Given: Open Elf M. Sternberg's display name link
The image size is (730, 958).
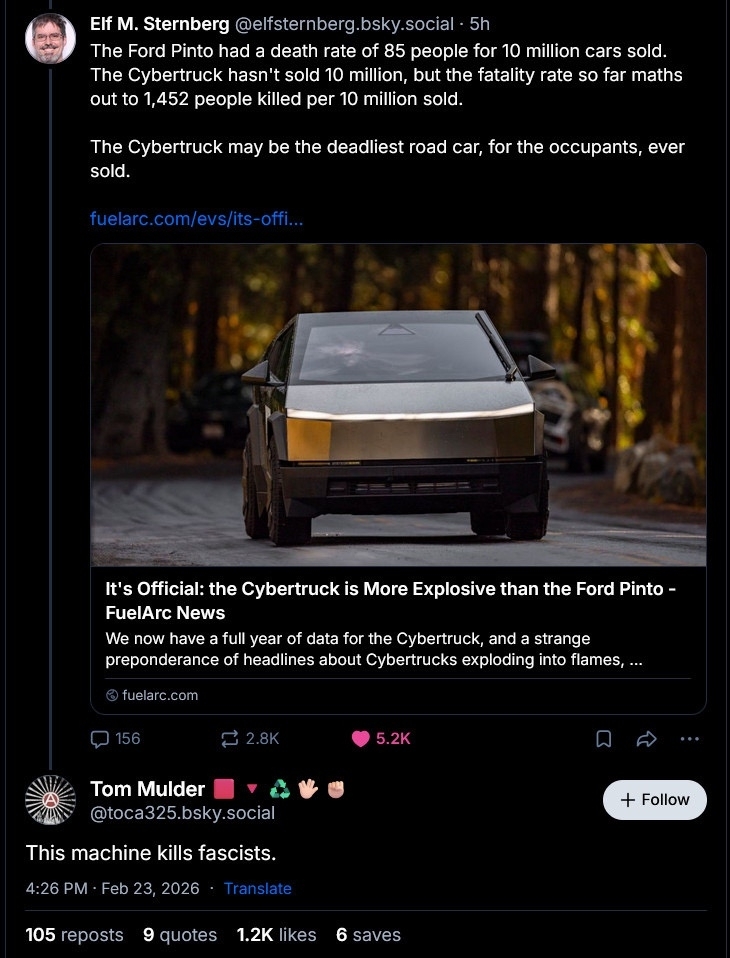Looking at the screenshot, I should pyautogui.click(x=159, y=24).
